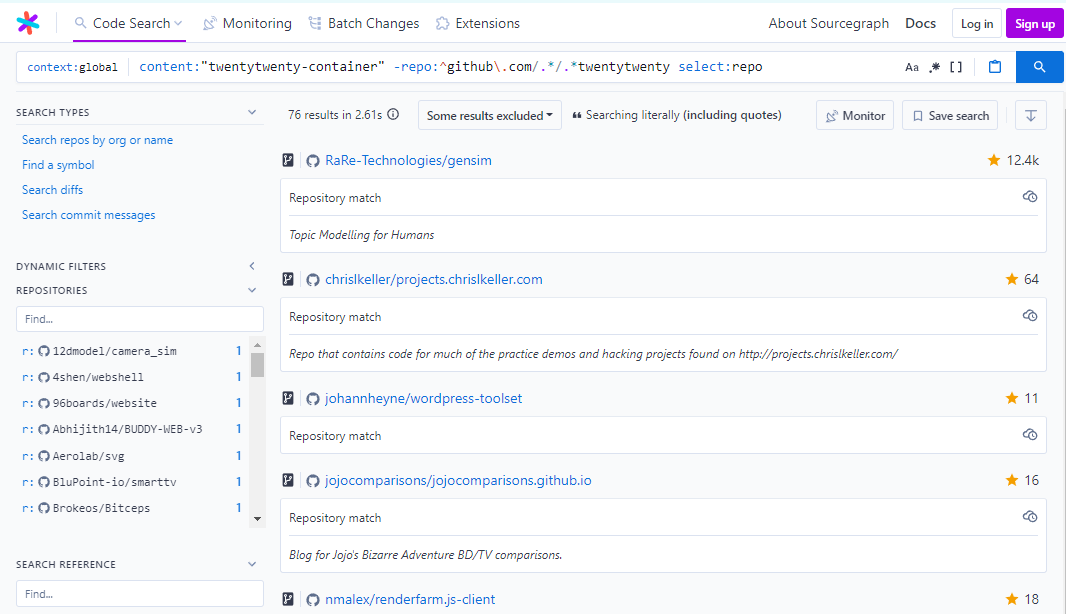Open the Code Search menu
The height and width of the screenshot is (615, 1066).
click(x=129, y=23)
